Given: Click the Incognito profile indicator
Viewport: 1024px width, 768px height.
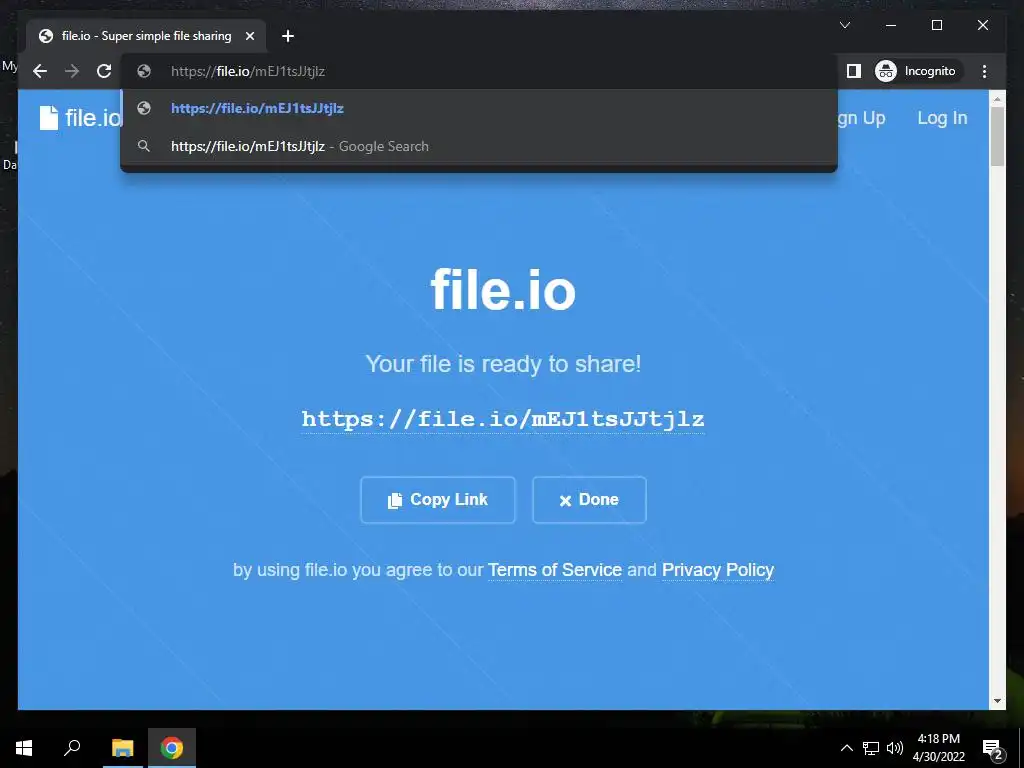Looking at the screenshot, I should point(918,71).
